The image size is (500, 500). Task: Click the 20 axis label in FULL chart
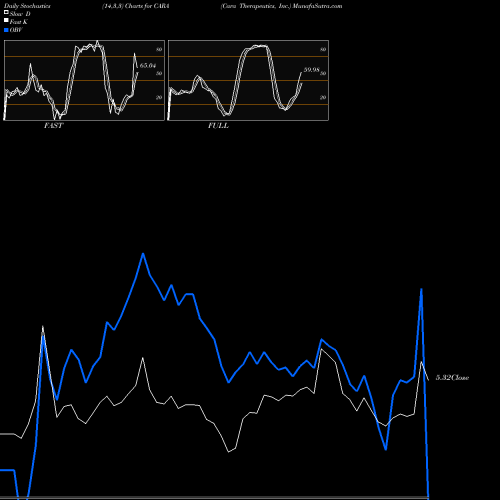[x=323, y=97]
